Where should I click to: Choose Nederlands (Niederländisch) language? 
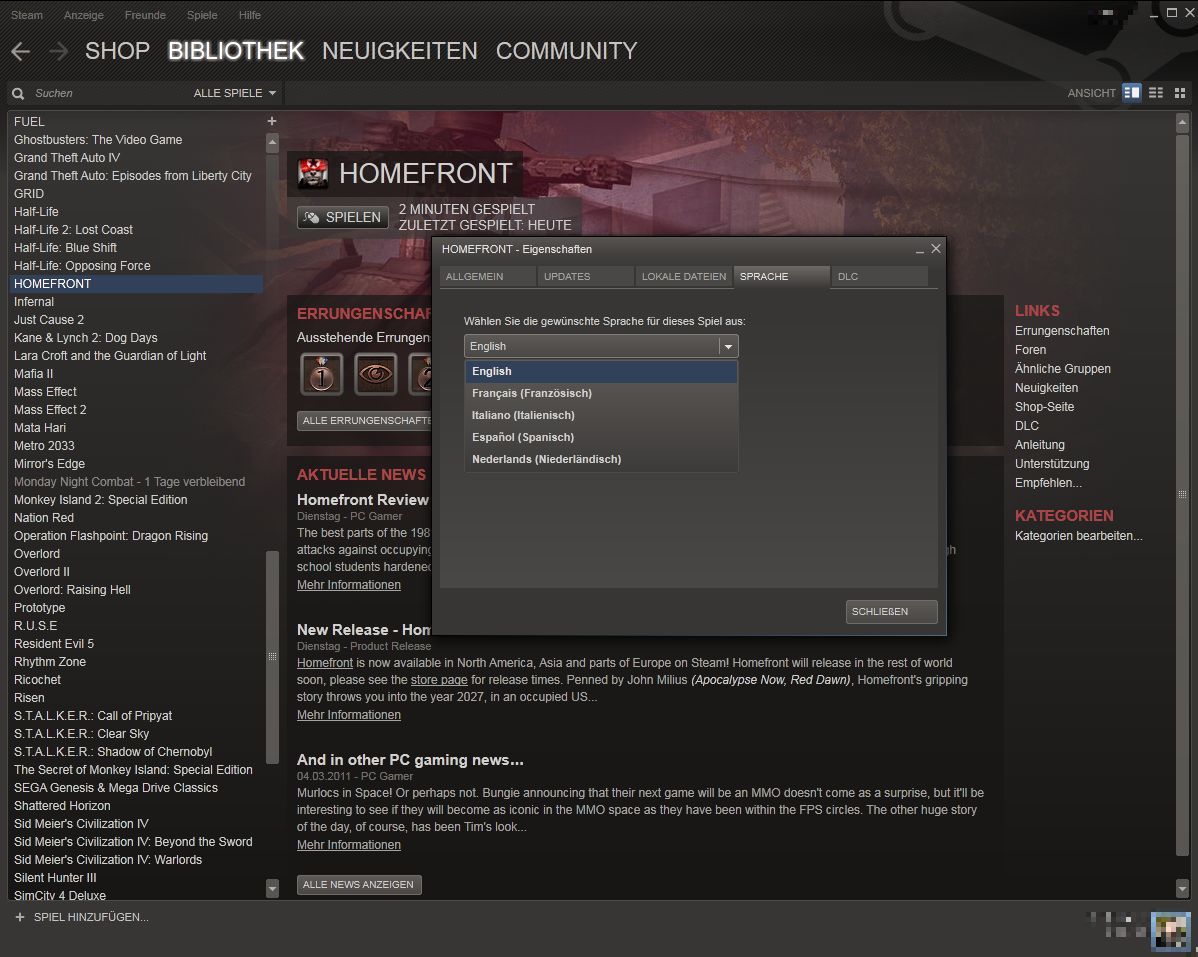[x=601, y=459]
